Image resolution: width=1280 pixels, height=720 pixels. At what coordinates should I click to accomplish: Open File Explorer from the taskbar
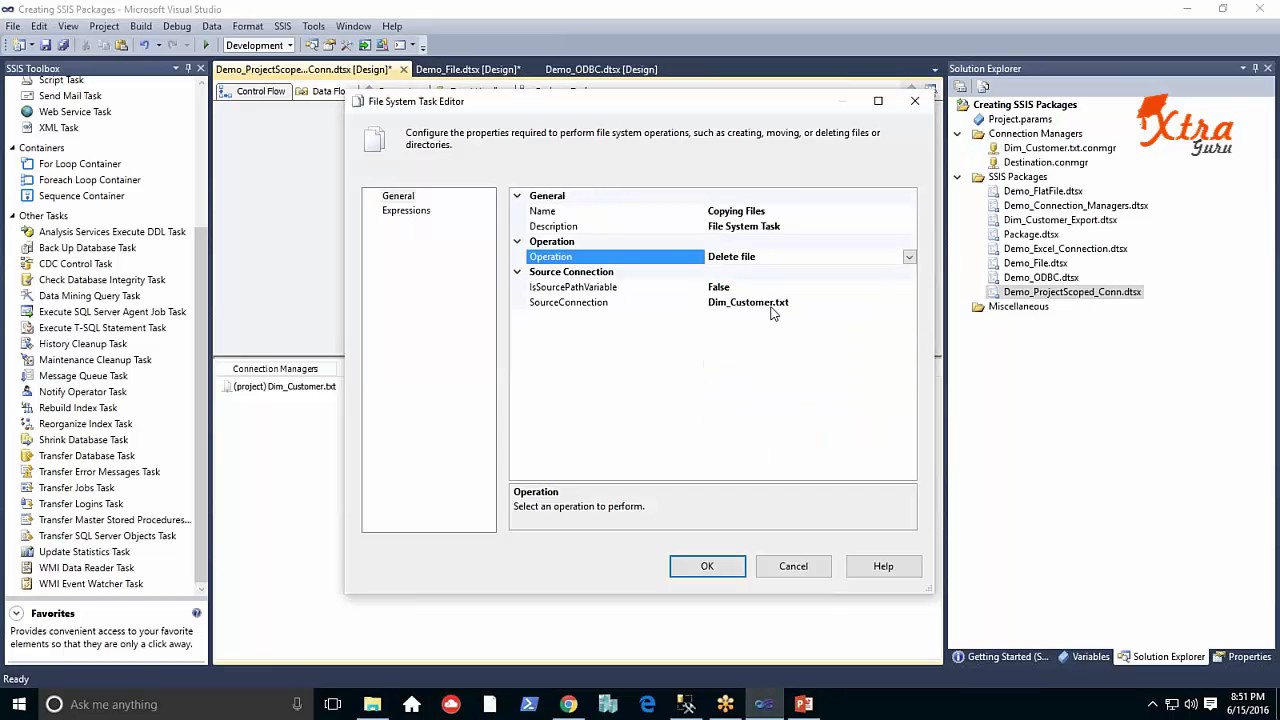point(372,704)
